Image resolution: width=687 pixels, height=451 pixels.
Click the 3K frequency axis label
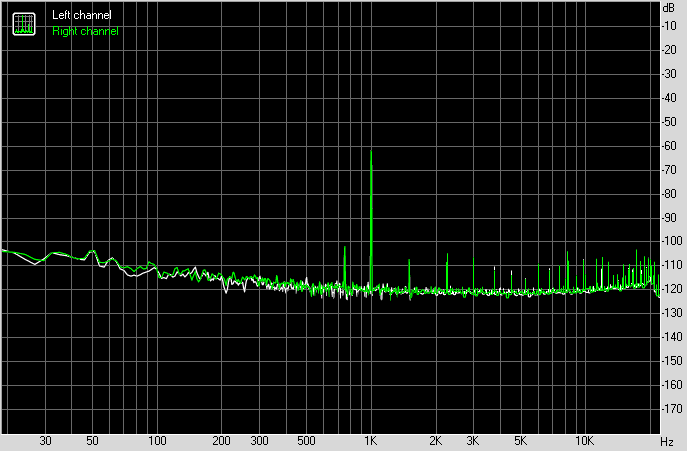pyautogui.click(x=473, y=441)
